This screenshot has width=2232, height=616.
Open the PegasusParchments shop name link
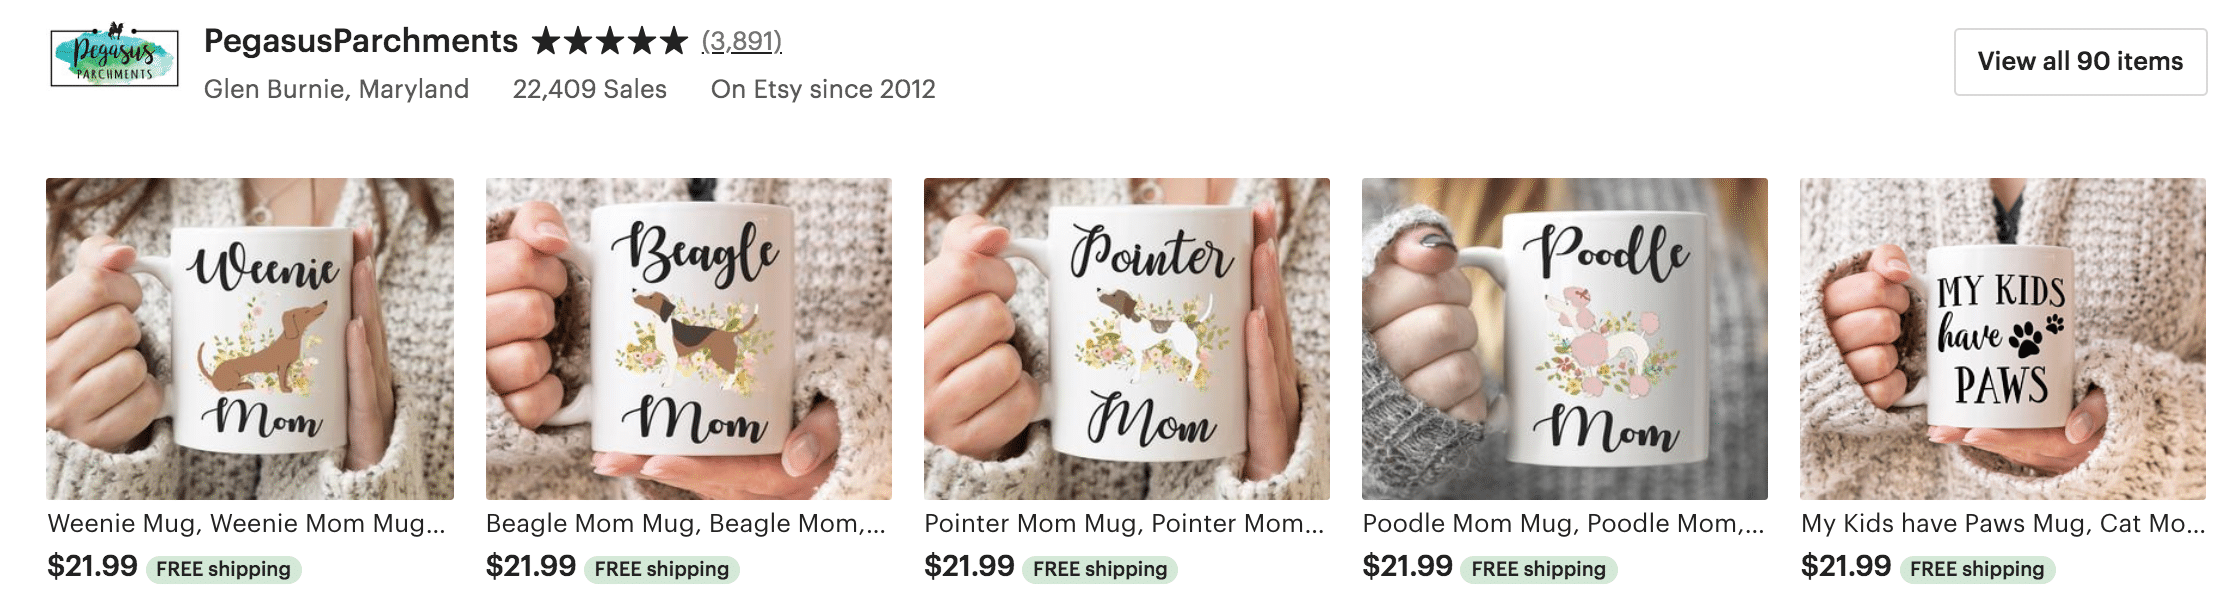tap(360, 41)
